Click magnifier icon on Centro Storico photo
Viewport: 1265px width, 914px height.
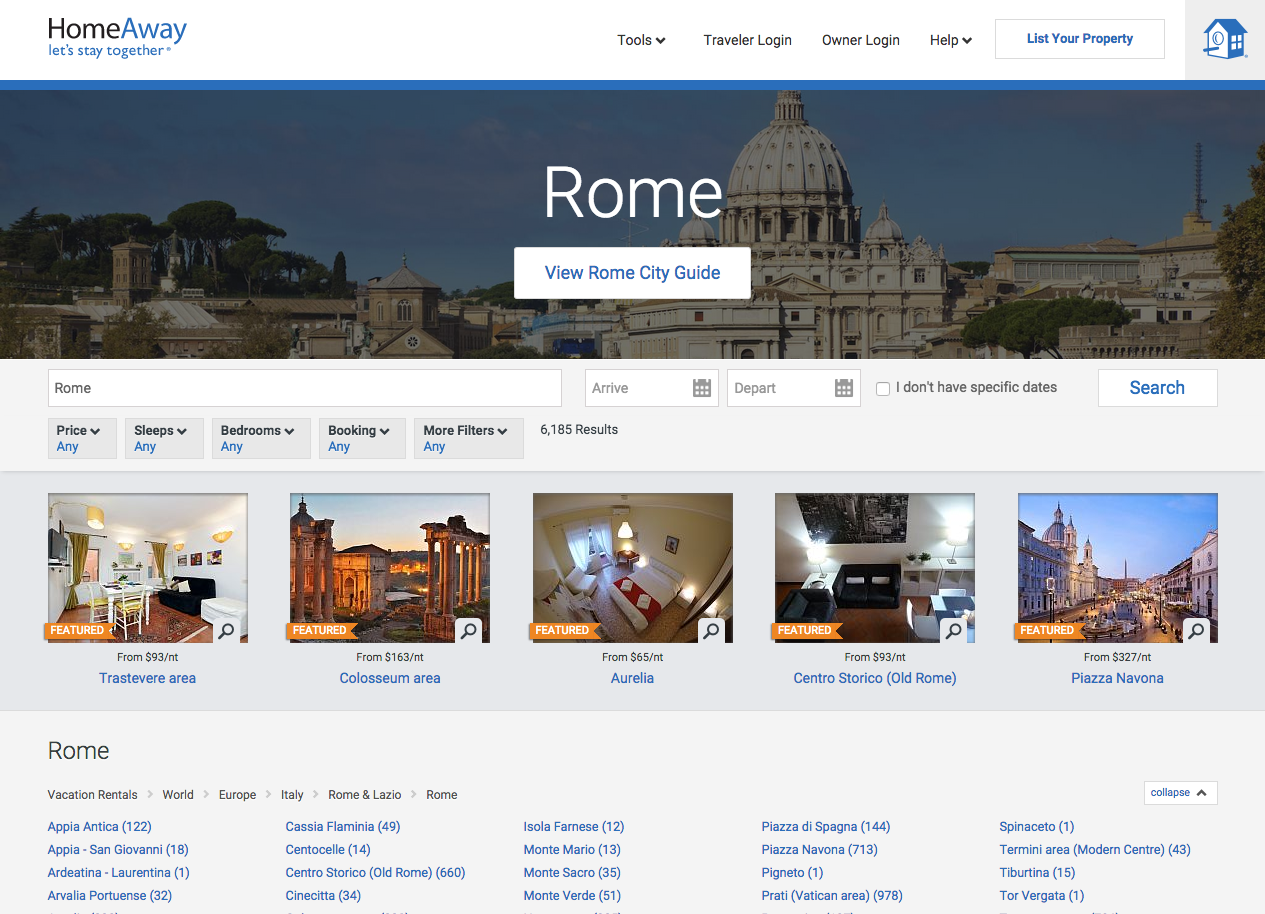(x=953, y=631)
